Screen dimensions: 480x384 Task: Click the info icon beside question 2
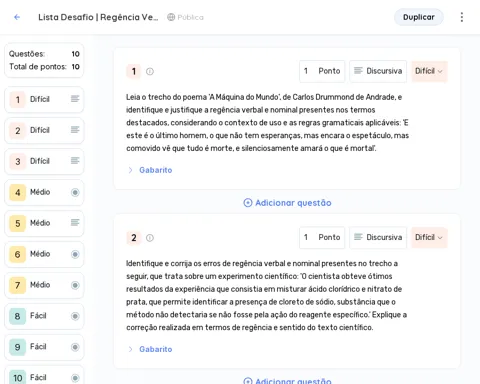[150, 238]
